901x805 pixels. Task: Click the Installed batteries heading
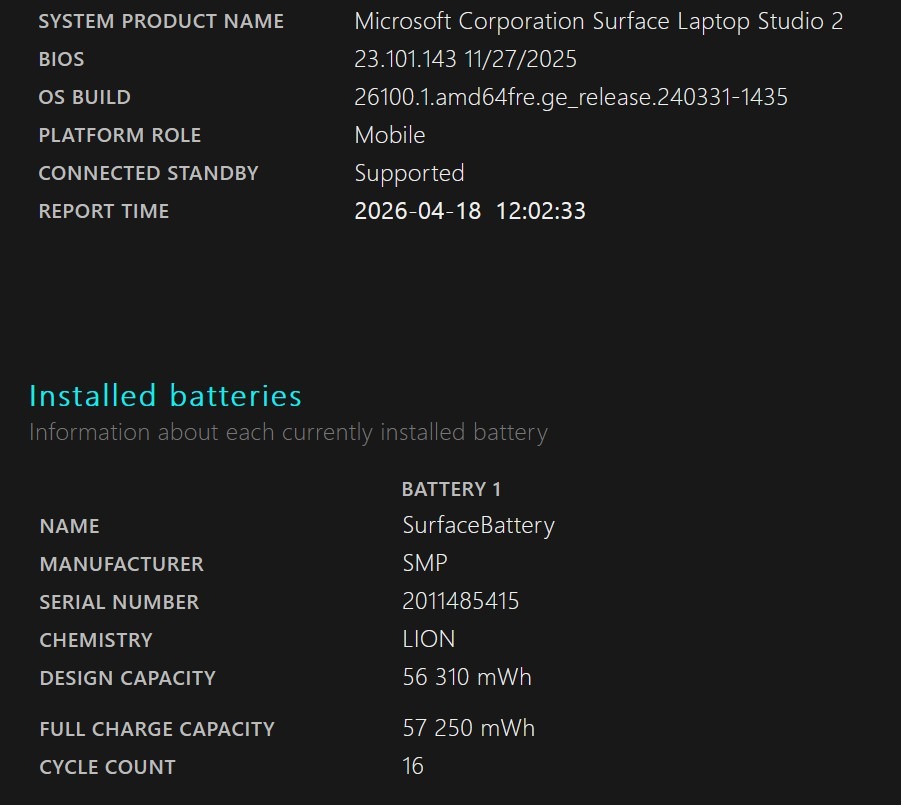point(165,396)
